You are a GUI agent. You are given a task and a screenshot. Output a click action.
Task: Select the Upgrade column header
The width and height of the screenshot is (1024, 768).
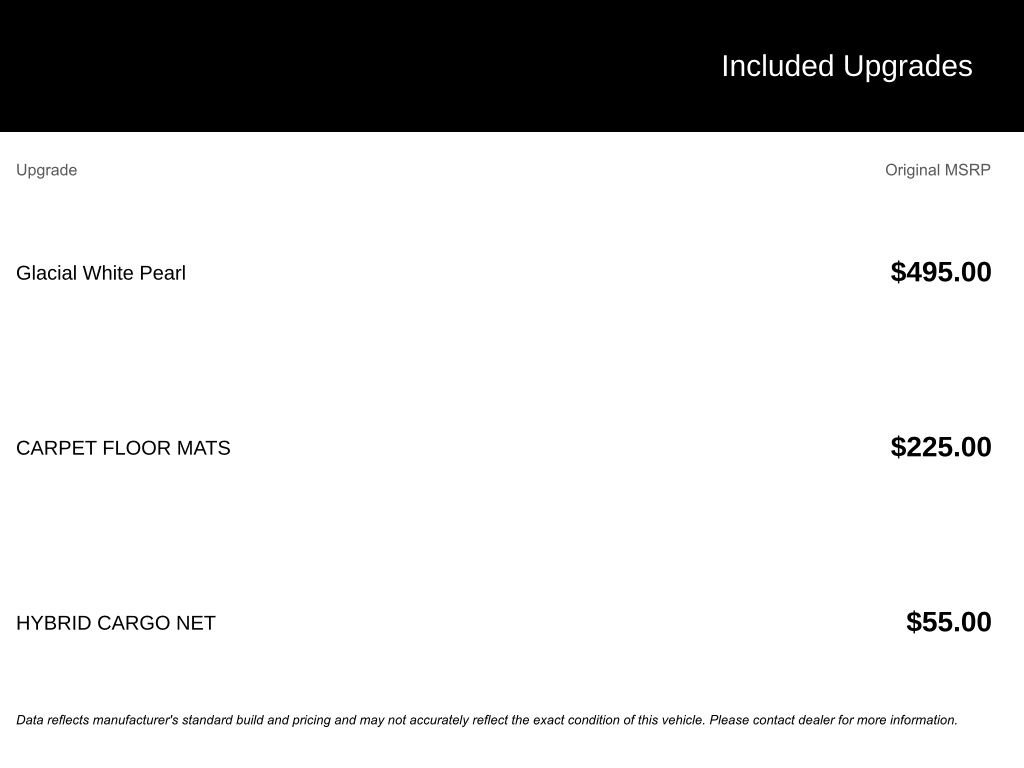click(x=46, y=170)
